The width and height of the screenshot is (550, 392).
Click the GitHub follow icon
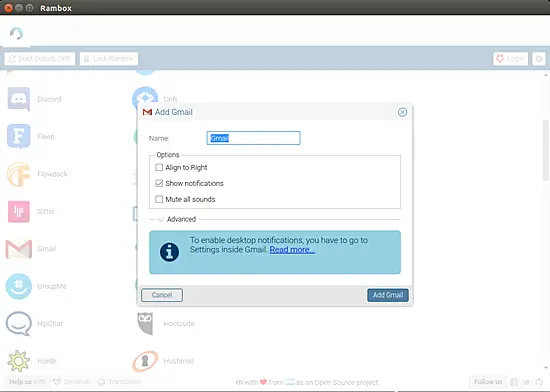pos(539,382)
